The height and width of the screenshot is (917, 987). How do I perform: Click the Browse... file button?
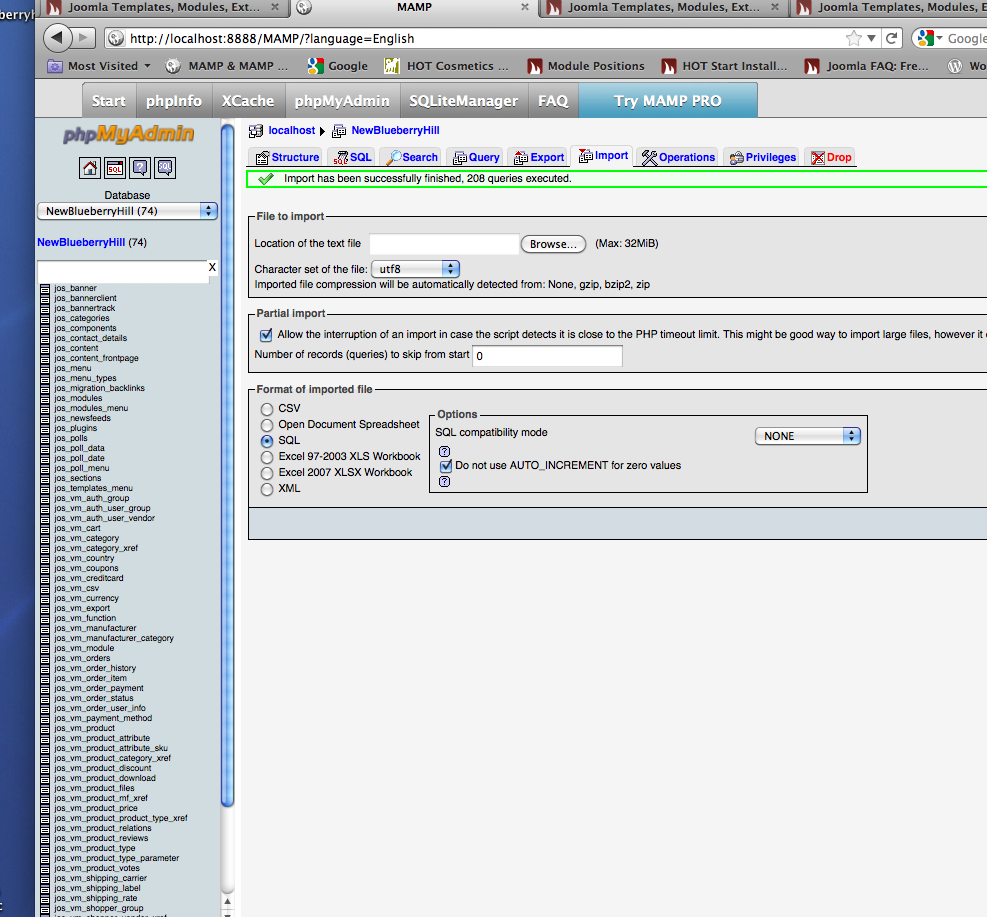click(553, 244)
